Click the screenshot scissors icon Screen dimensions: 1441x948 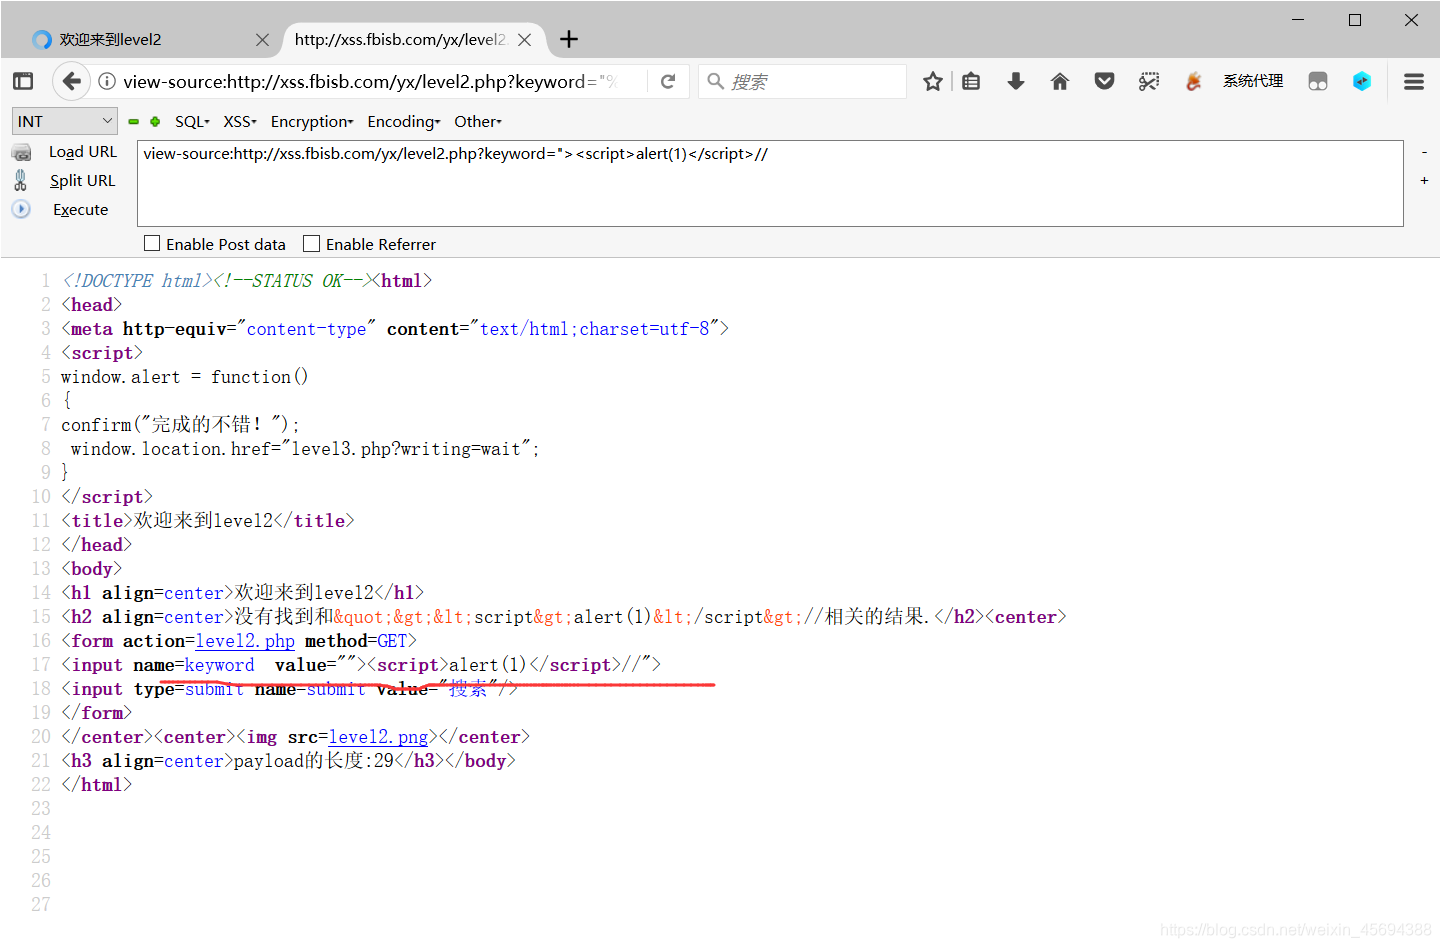point(1149,81)
